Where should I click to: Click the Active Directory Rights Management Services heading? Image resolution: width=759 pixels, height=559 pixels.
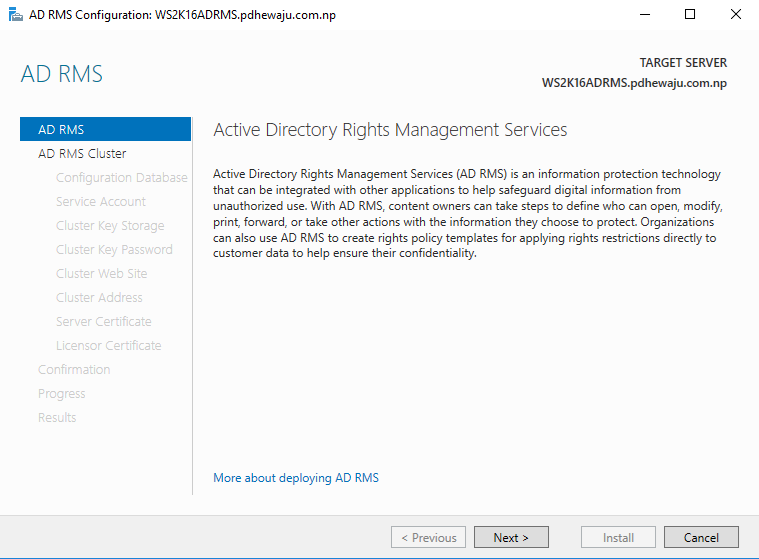point(390,130)
